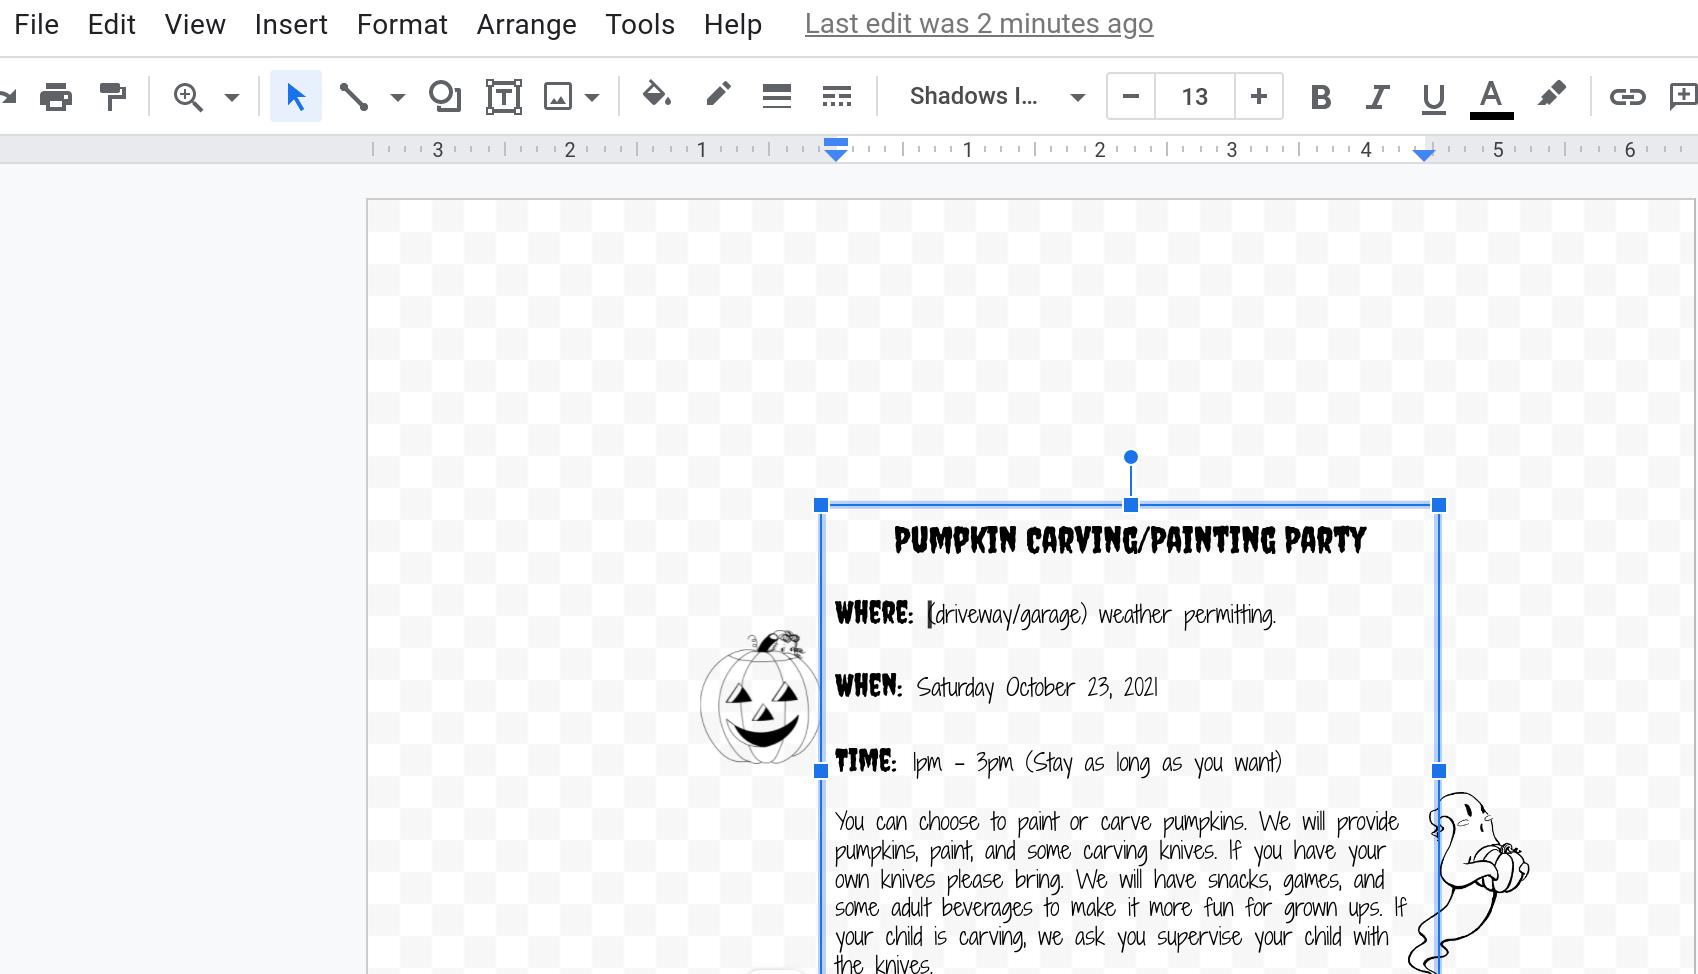Image resolution: width=1698 pixels, height=974 pixels.
Task: Click the top-left text box resize handle
Action: tap(821, 505)
